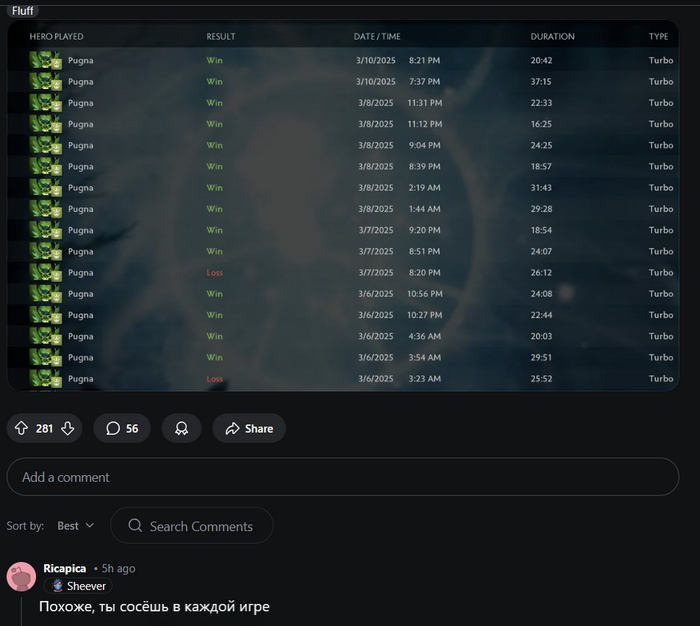Upvote the post with 281 points
The width and height of the screenshot is (700, 626).
click(21, 429)
